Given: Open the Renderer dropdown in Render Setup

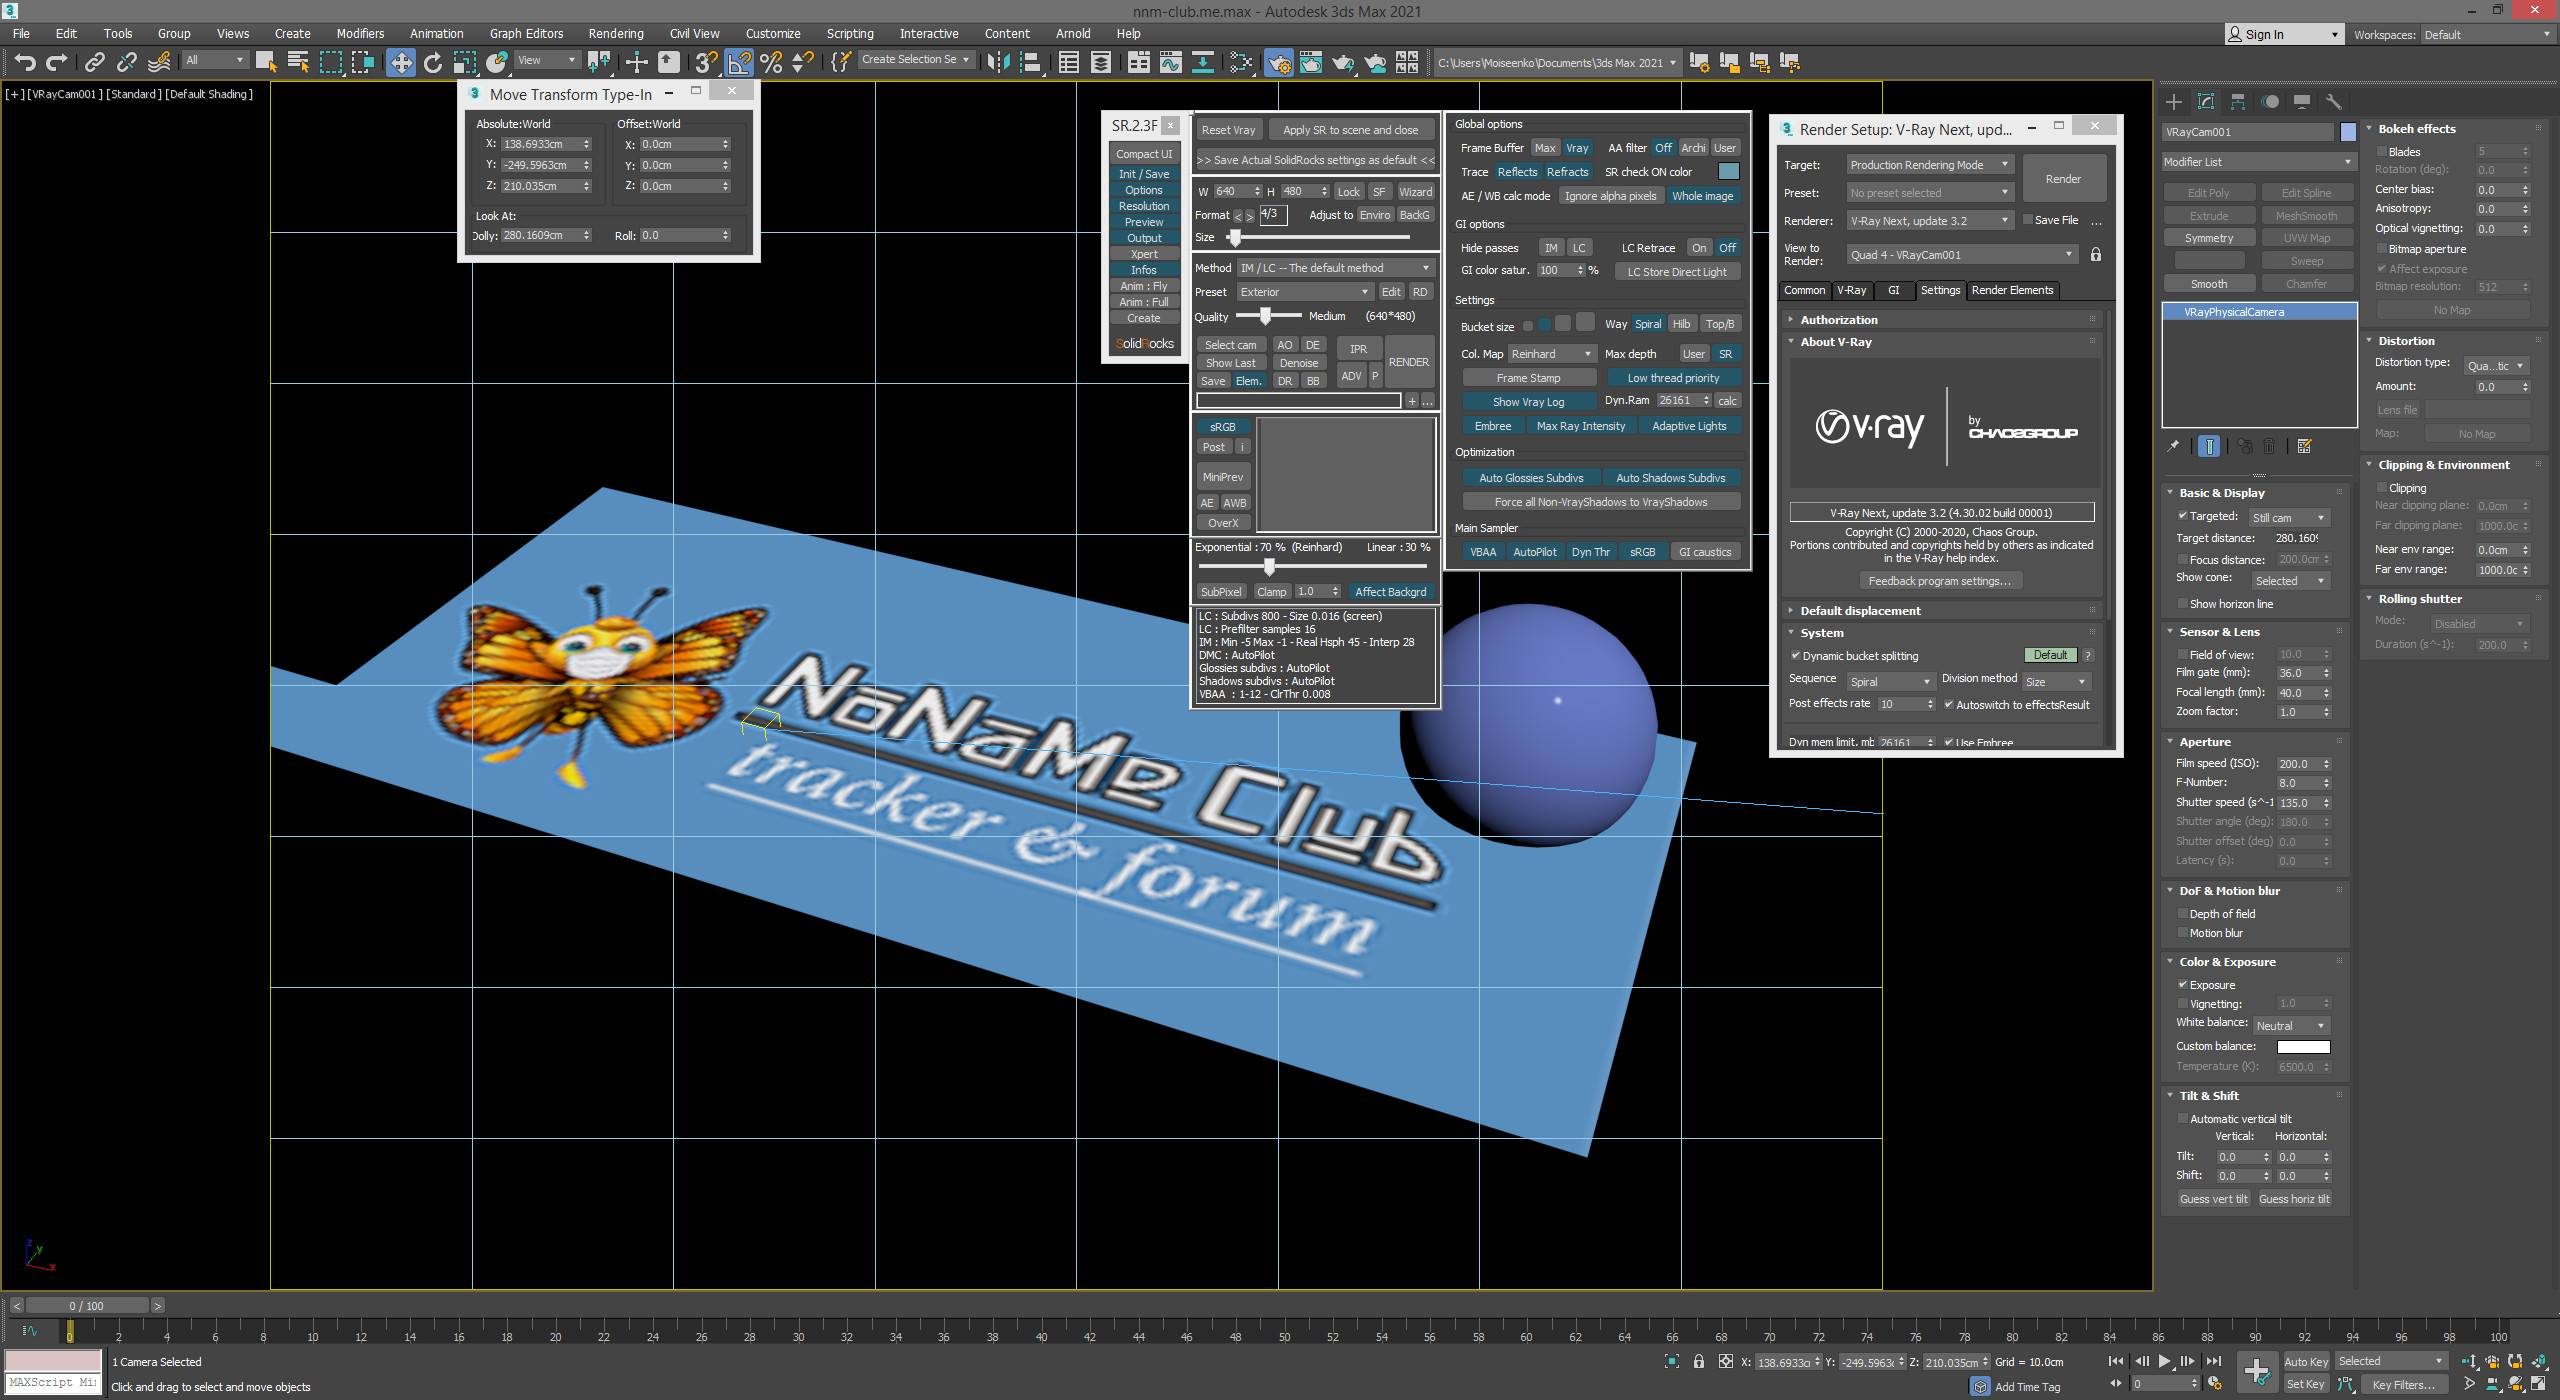Looking at the screenshot, I should click(1929, 220).
